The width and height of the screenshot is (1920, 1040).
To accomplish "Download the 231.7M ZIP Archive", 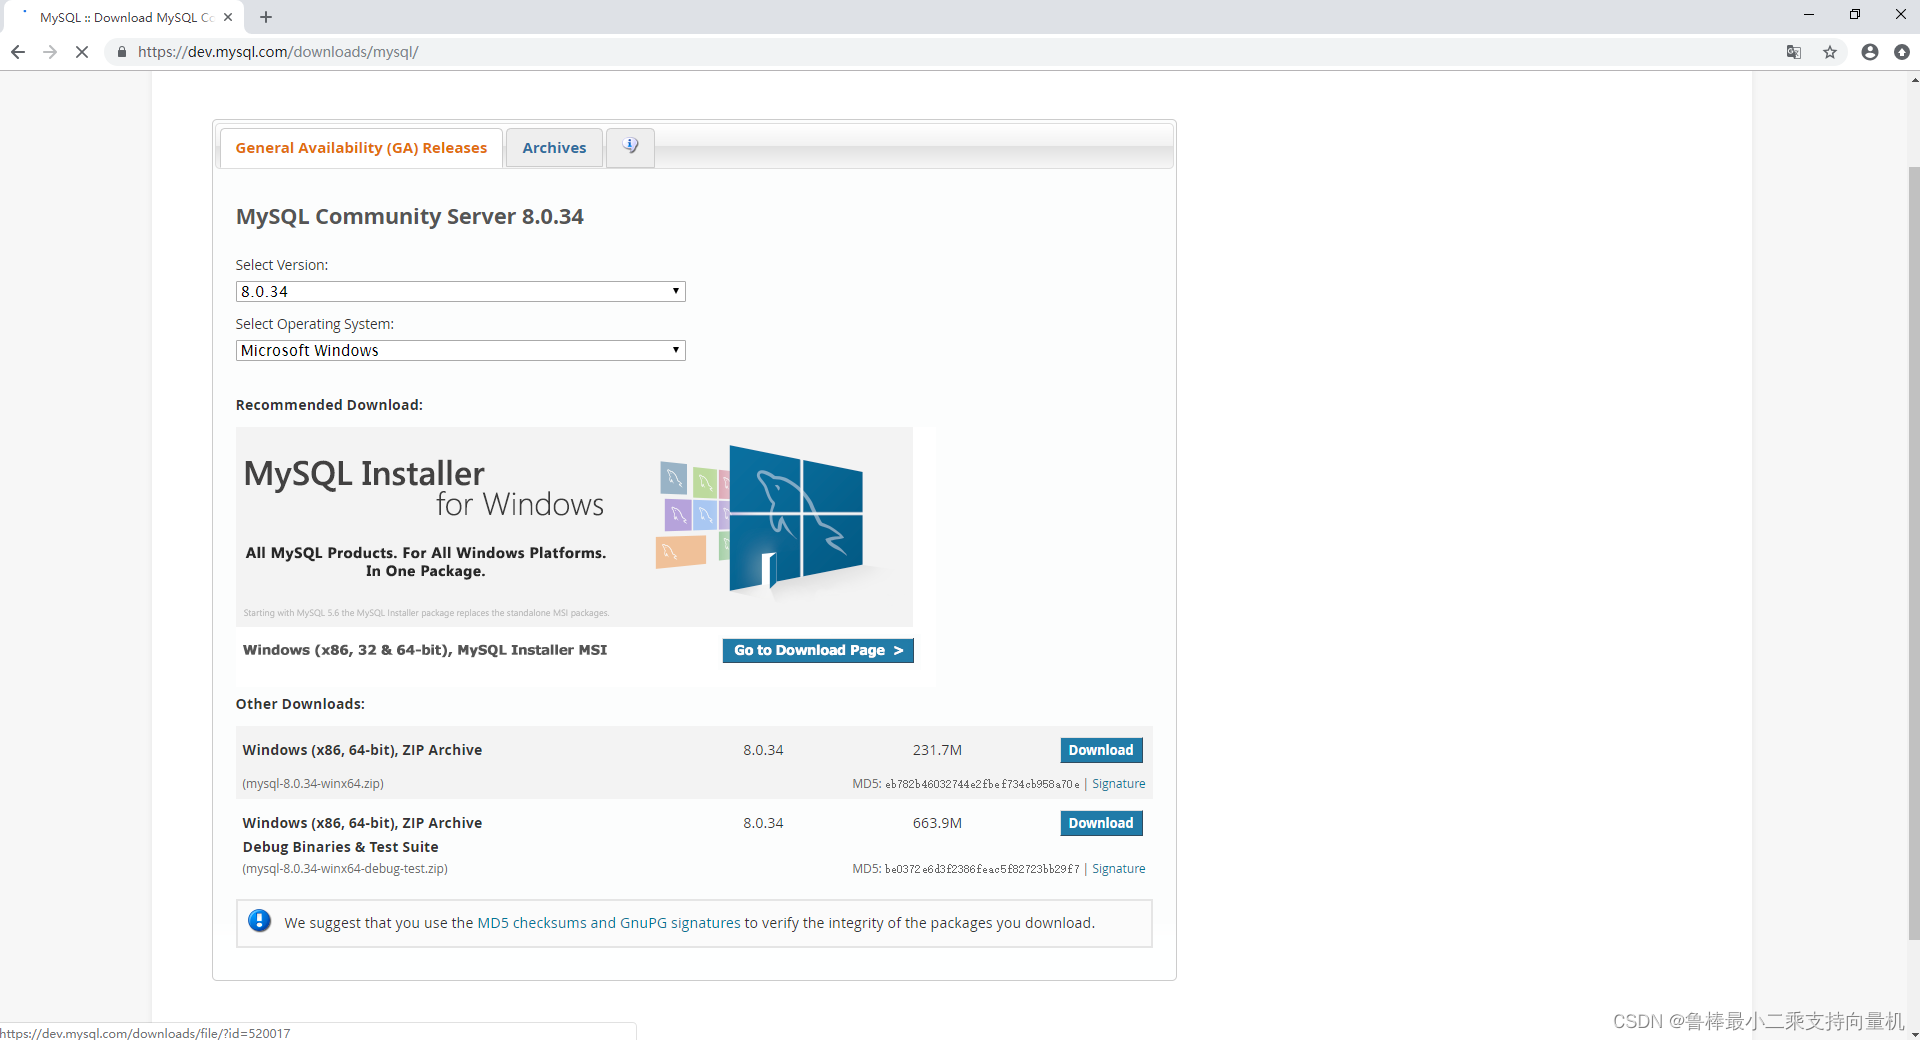I will click(x=1101, y=750).
